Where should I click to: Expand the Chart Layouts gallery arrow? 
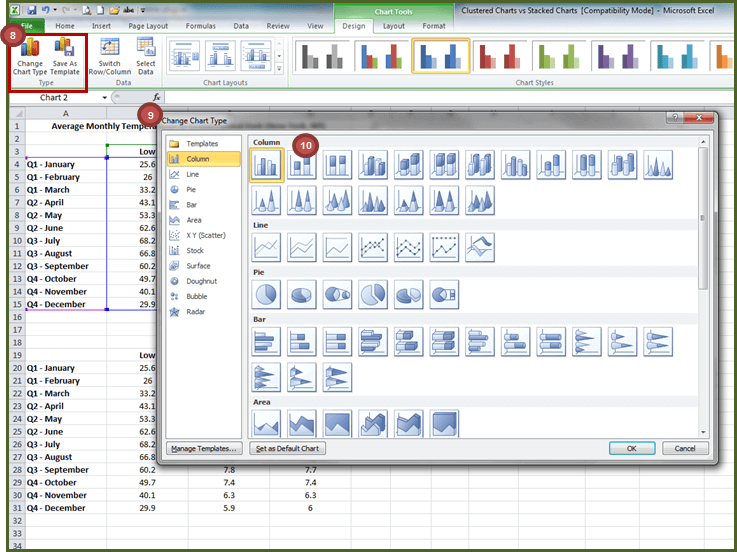coord(278,68)
